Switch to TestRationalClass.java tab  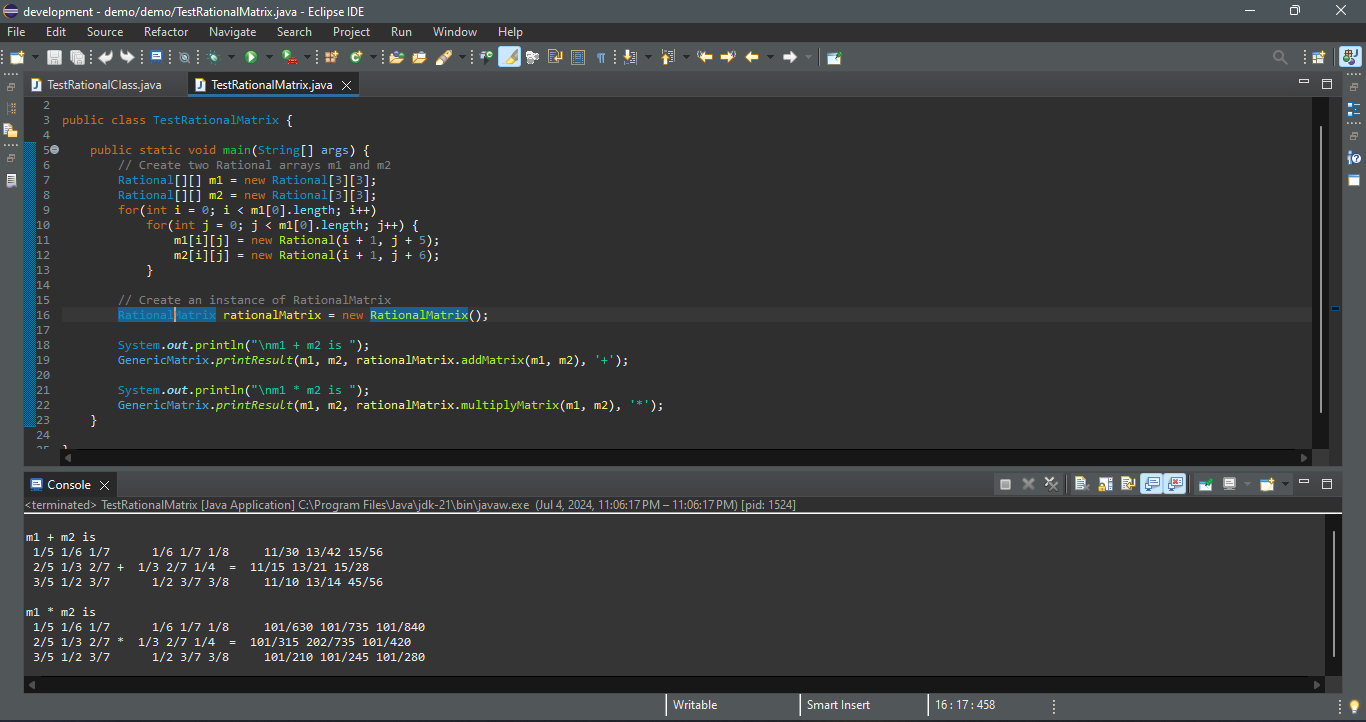[104, 85]
